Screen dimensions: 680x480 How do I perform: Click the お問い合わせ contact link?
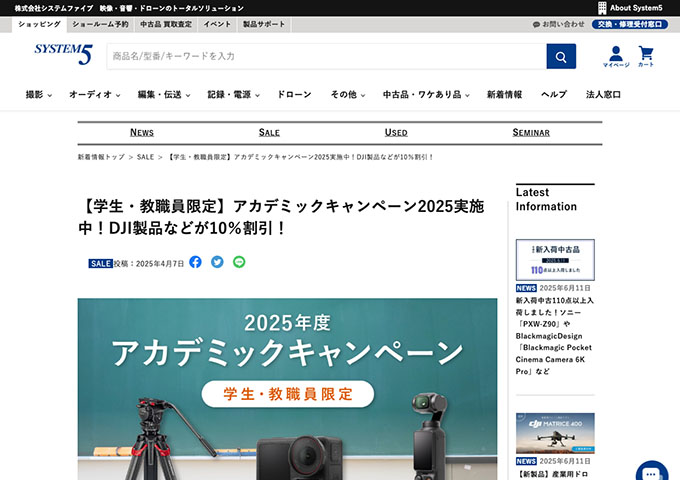(x=558, y=24)
